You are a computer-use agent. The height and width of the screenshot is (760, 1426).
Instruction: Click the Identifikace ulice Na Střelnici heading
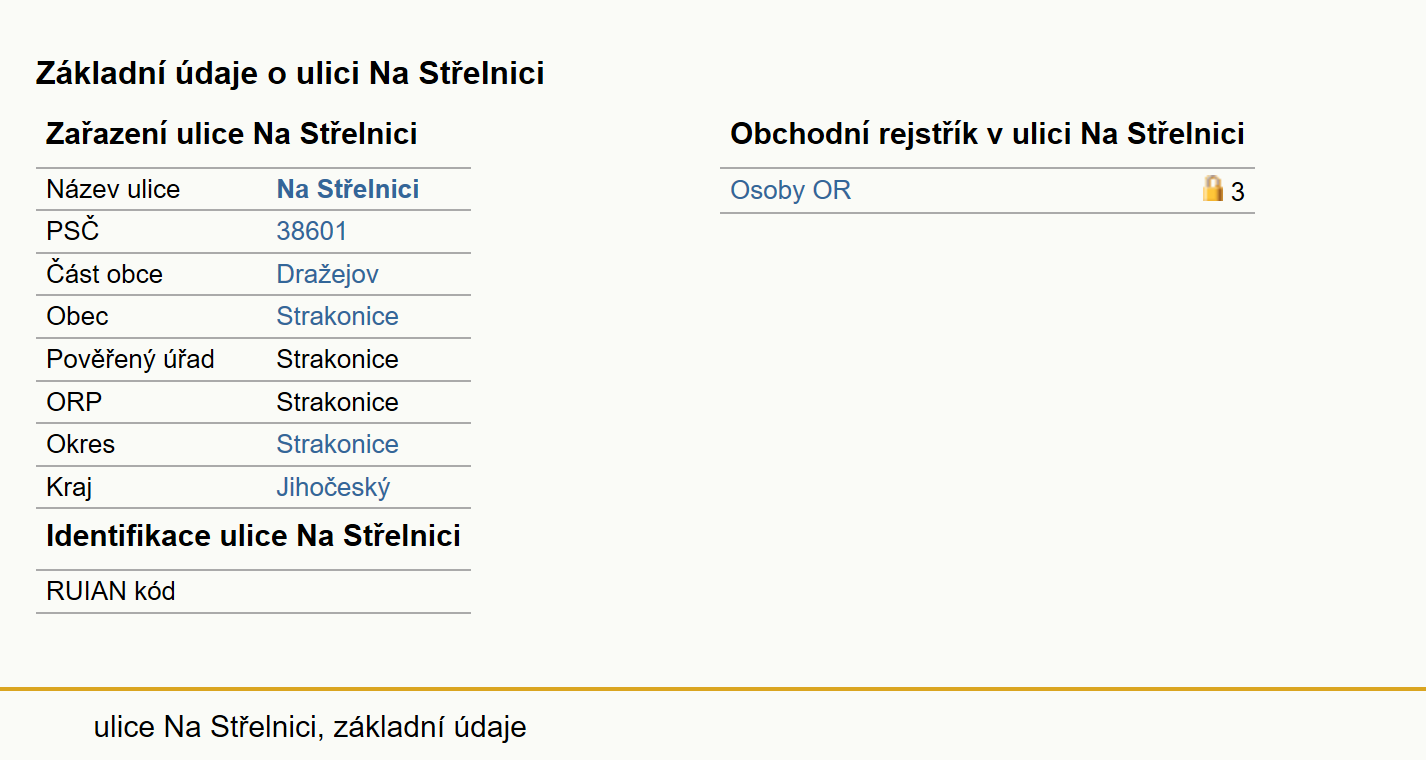point(253,536)
